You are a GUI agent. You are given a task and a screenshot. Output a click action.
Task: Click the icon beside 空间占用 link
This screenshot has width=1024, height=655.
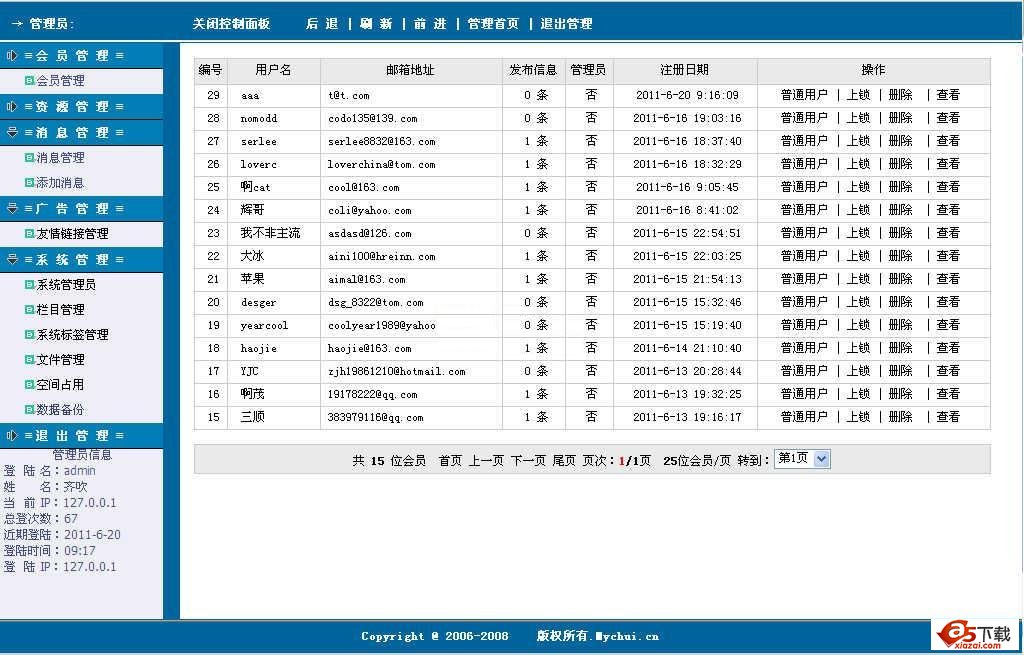(x=29, y=385)
